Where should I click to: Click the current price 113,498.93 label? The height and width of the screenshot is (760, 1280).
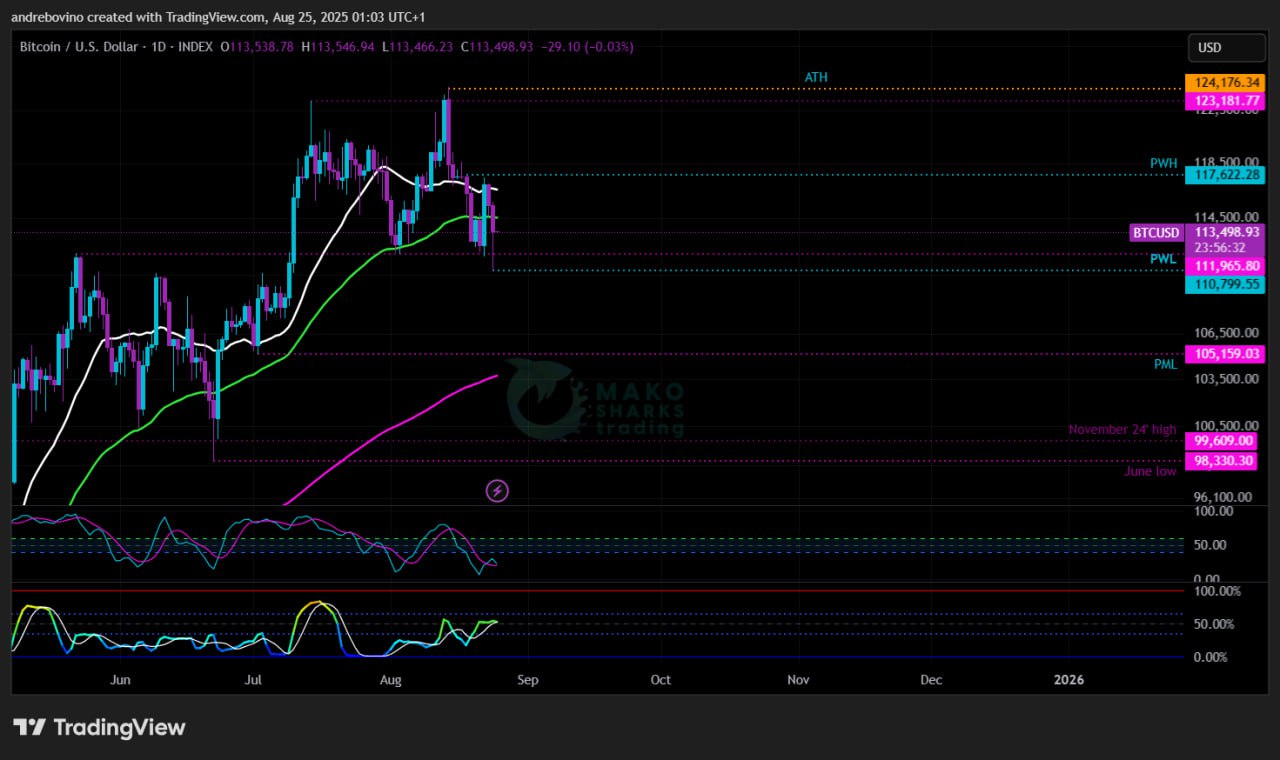(1224, 232)
